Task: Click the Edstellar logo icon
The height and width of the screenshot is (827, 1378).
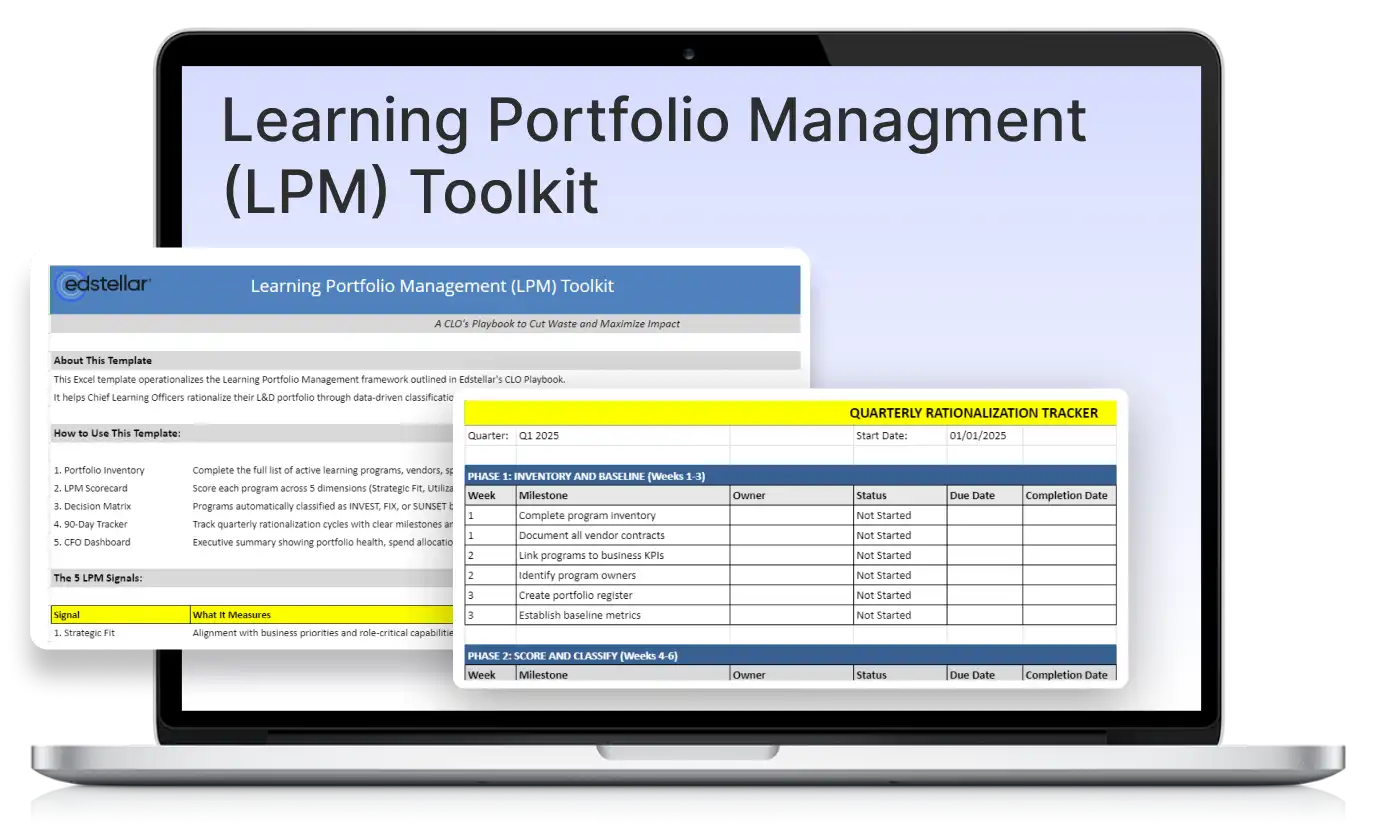Action: pyautogui.click(x=105, y=285)
